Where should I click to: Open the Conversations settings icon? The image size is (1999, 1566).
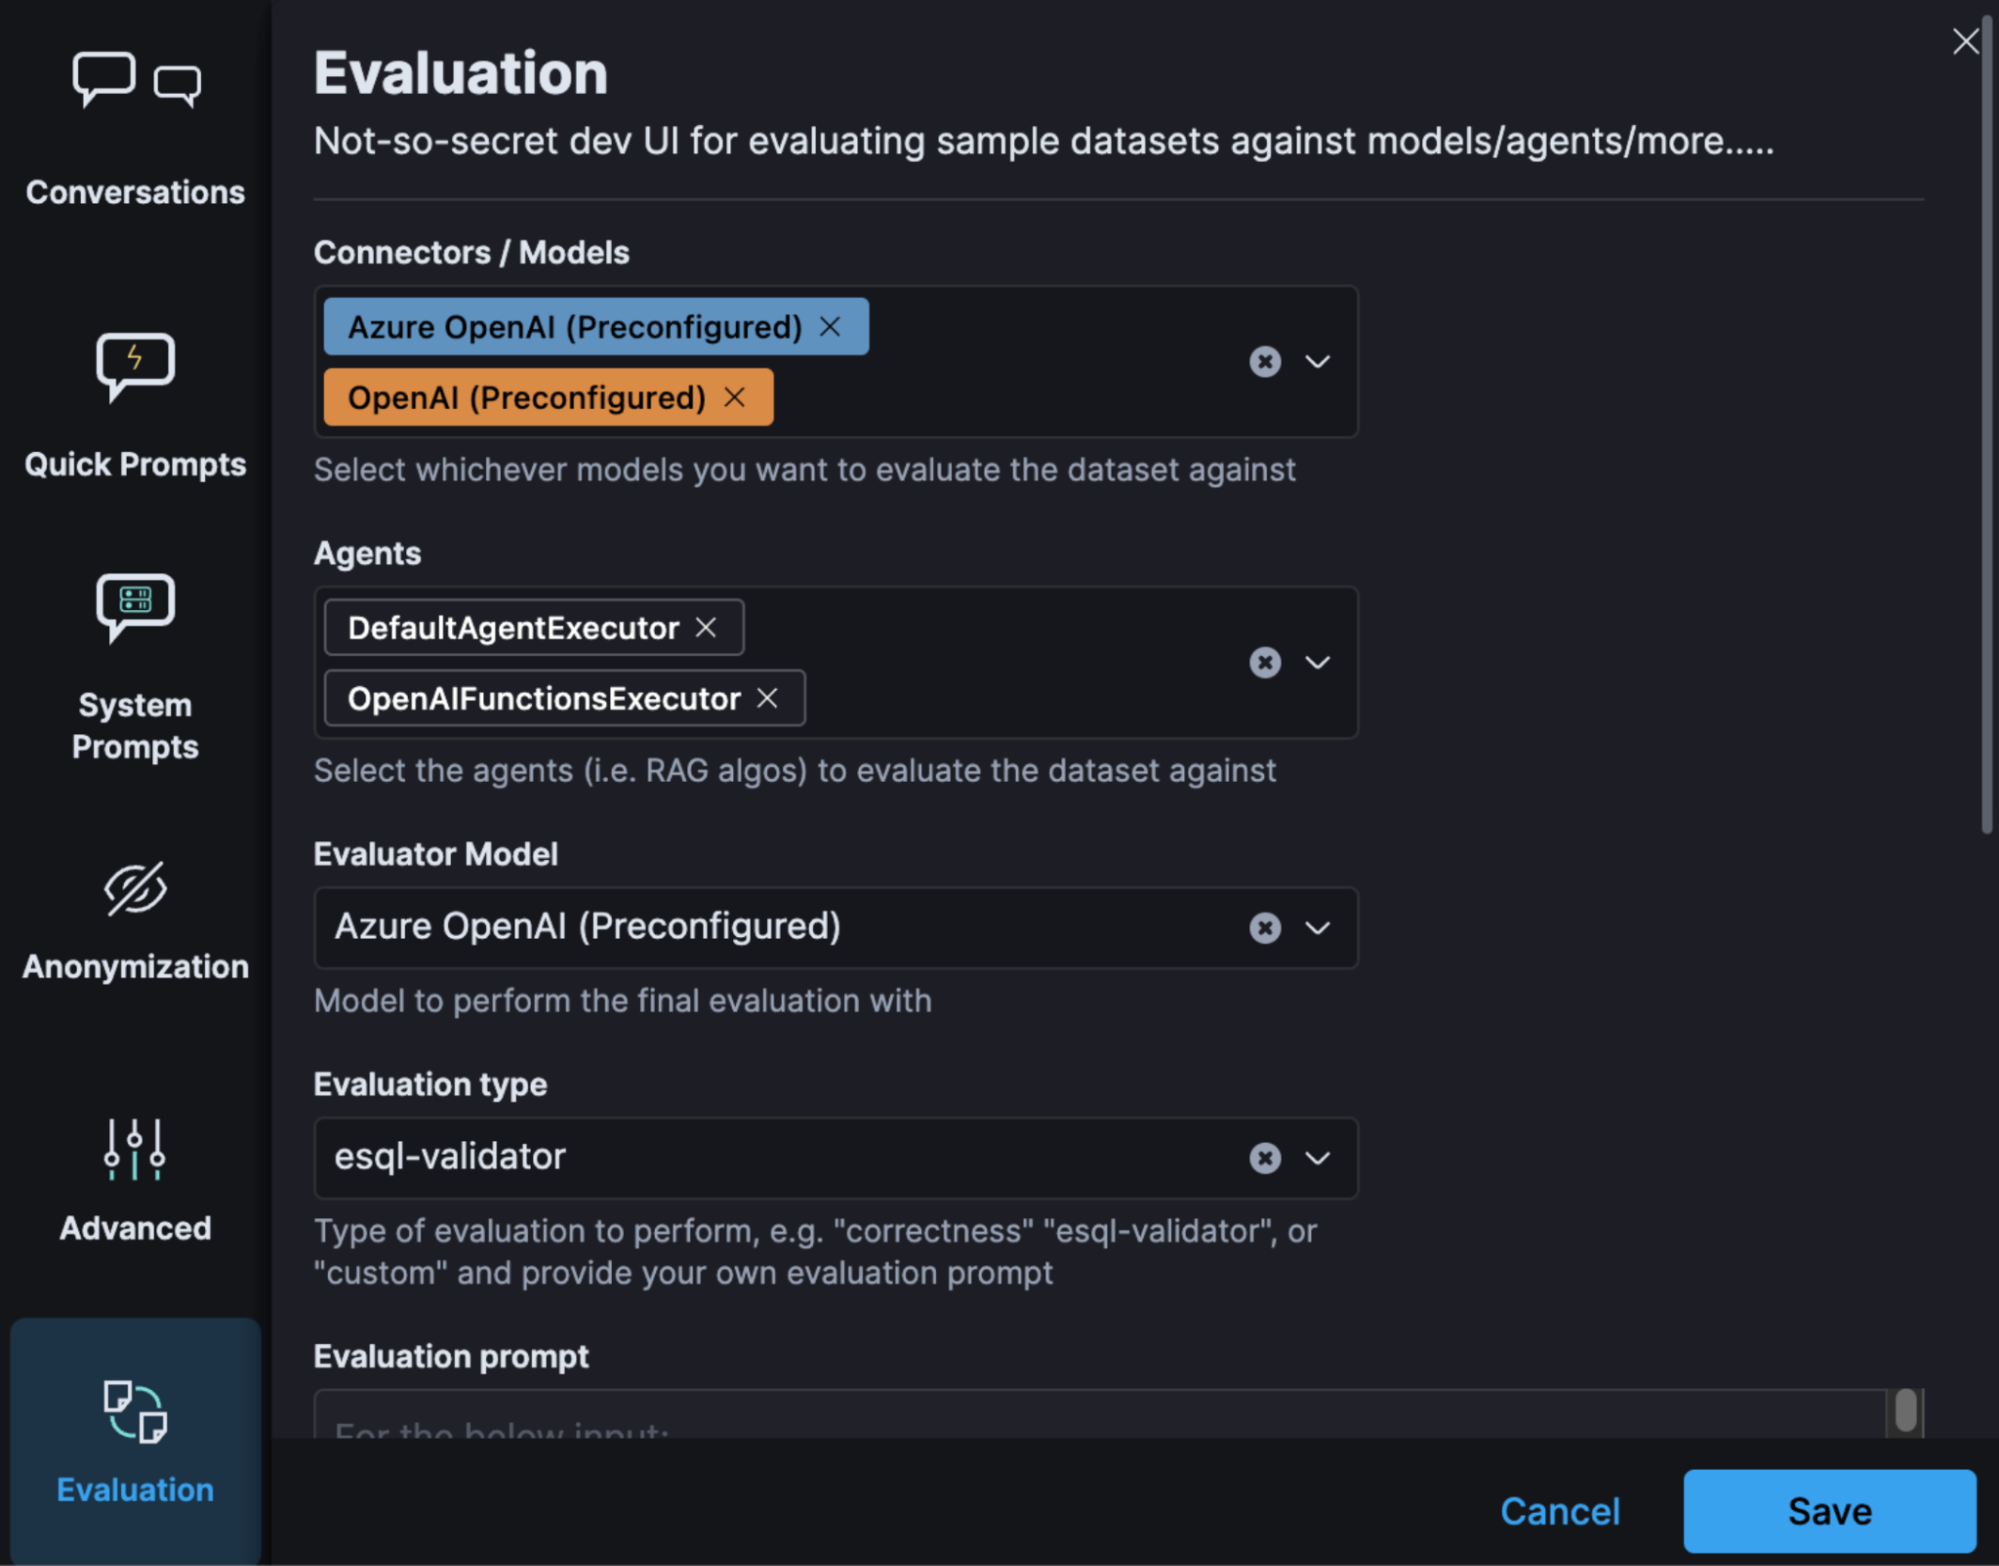(x=136, y=80)
